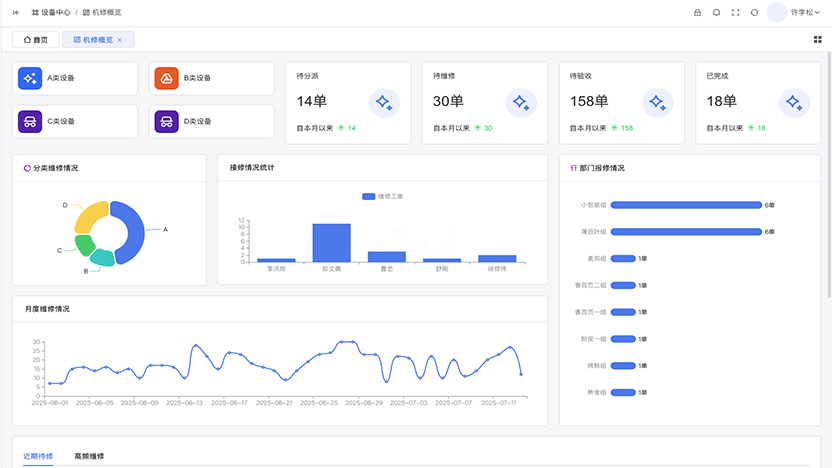Select the 近期待修 tab
The width and height of the screenshot is (832, 468).
[x=38, y=456]
